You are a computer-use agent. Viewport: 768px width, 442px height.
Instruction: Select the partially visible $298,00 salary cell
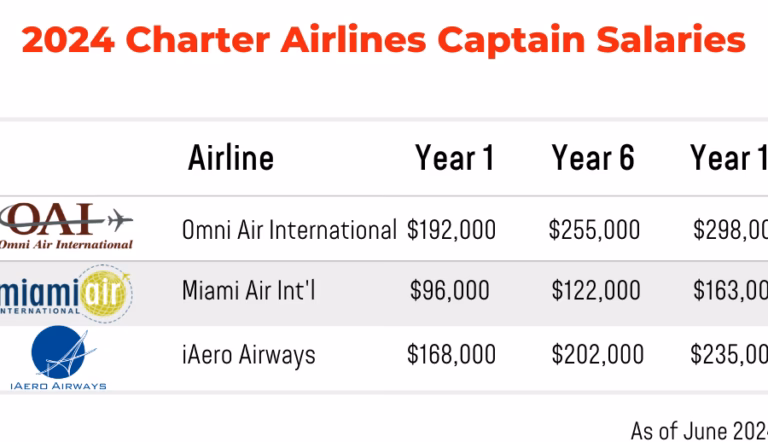[x=730, y=230]
